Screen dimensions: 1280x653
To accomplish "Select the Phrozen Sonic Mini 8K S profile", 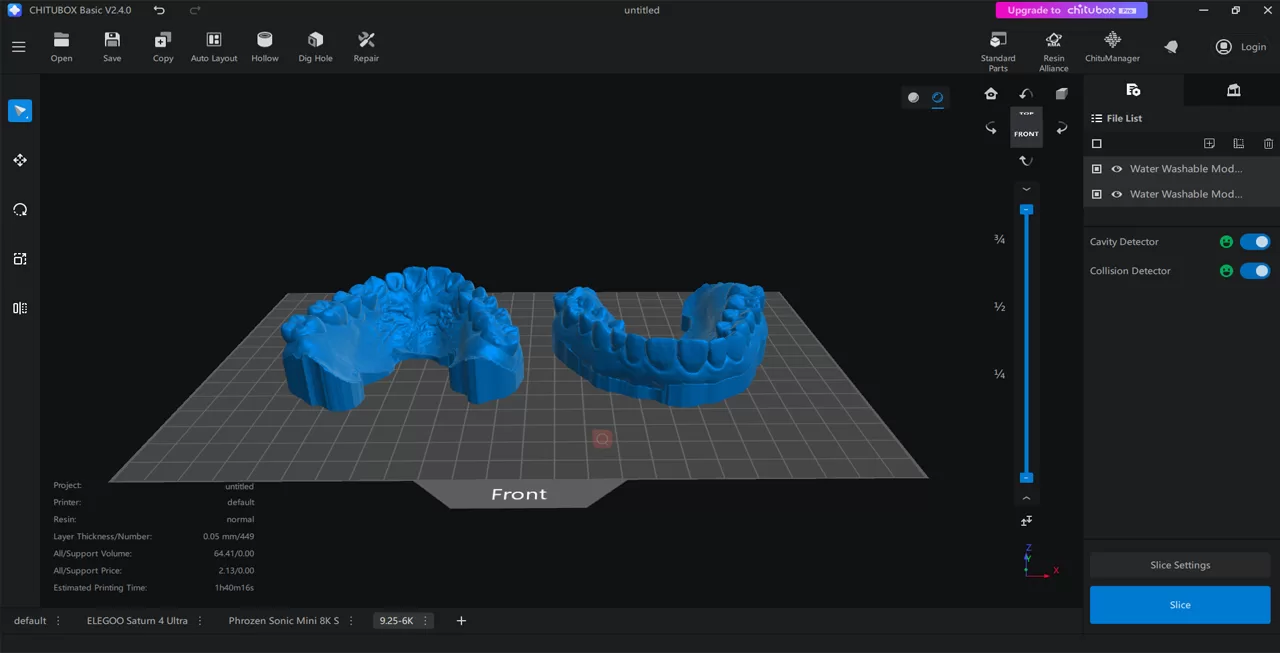I will [x=283, y=620].
